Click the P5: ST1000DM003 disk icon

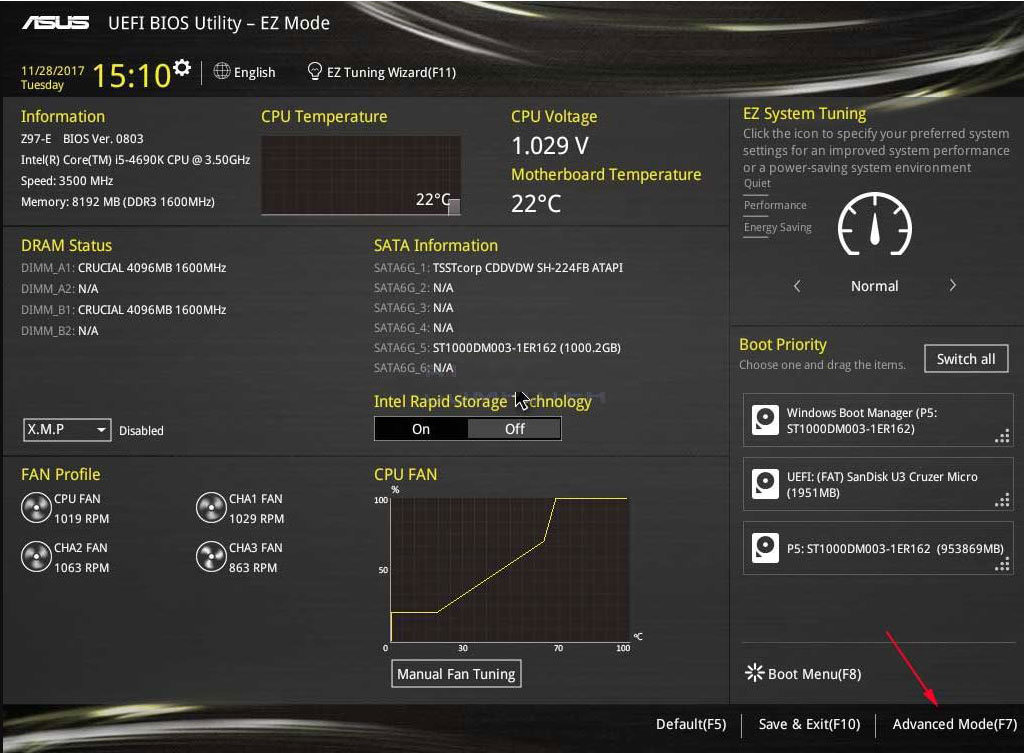pos(765,548)
